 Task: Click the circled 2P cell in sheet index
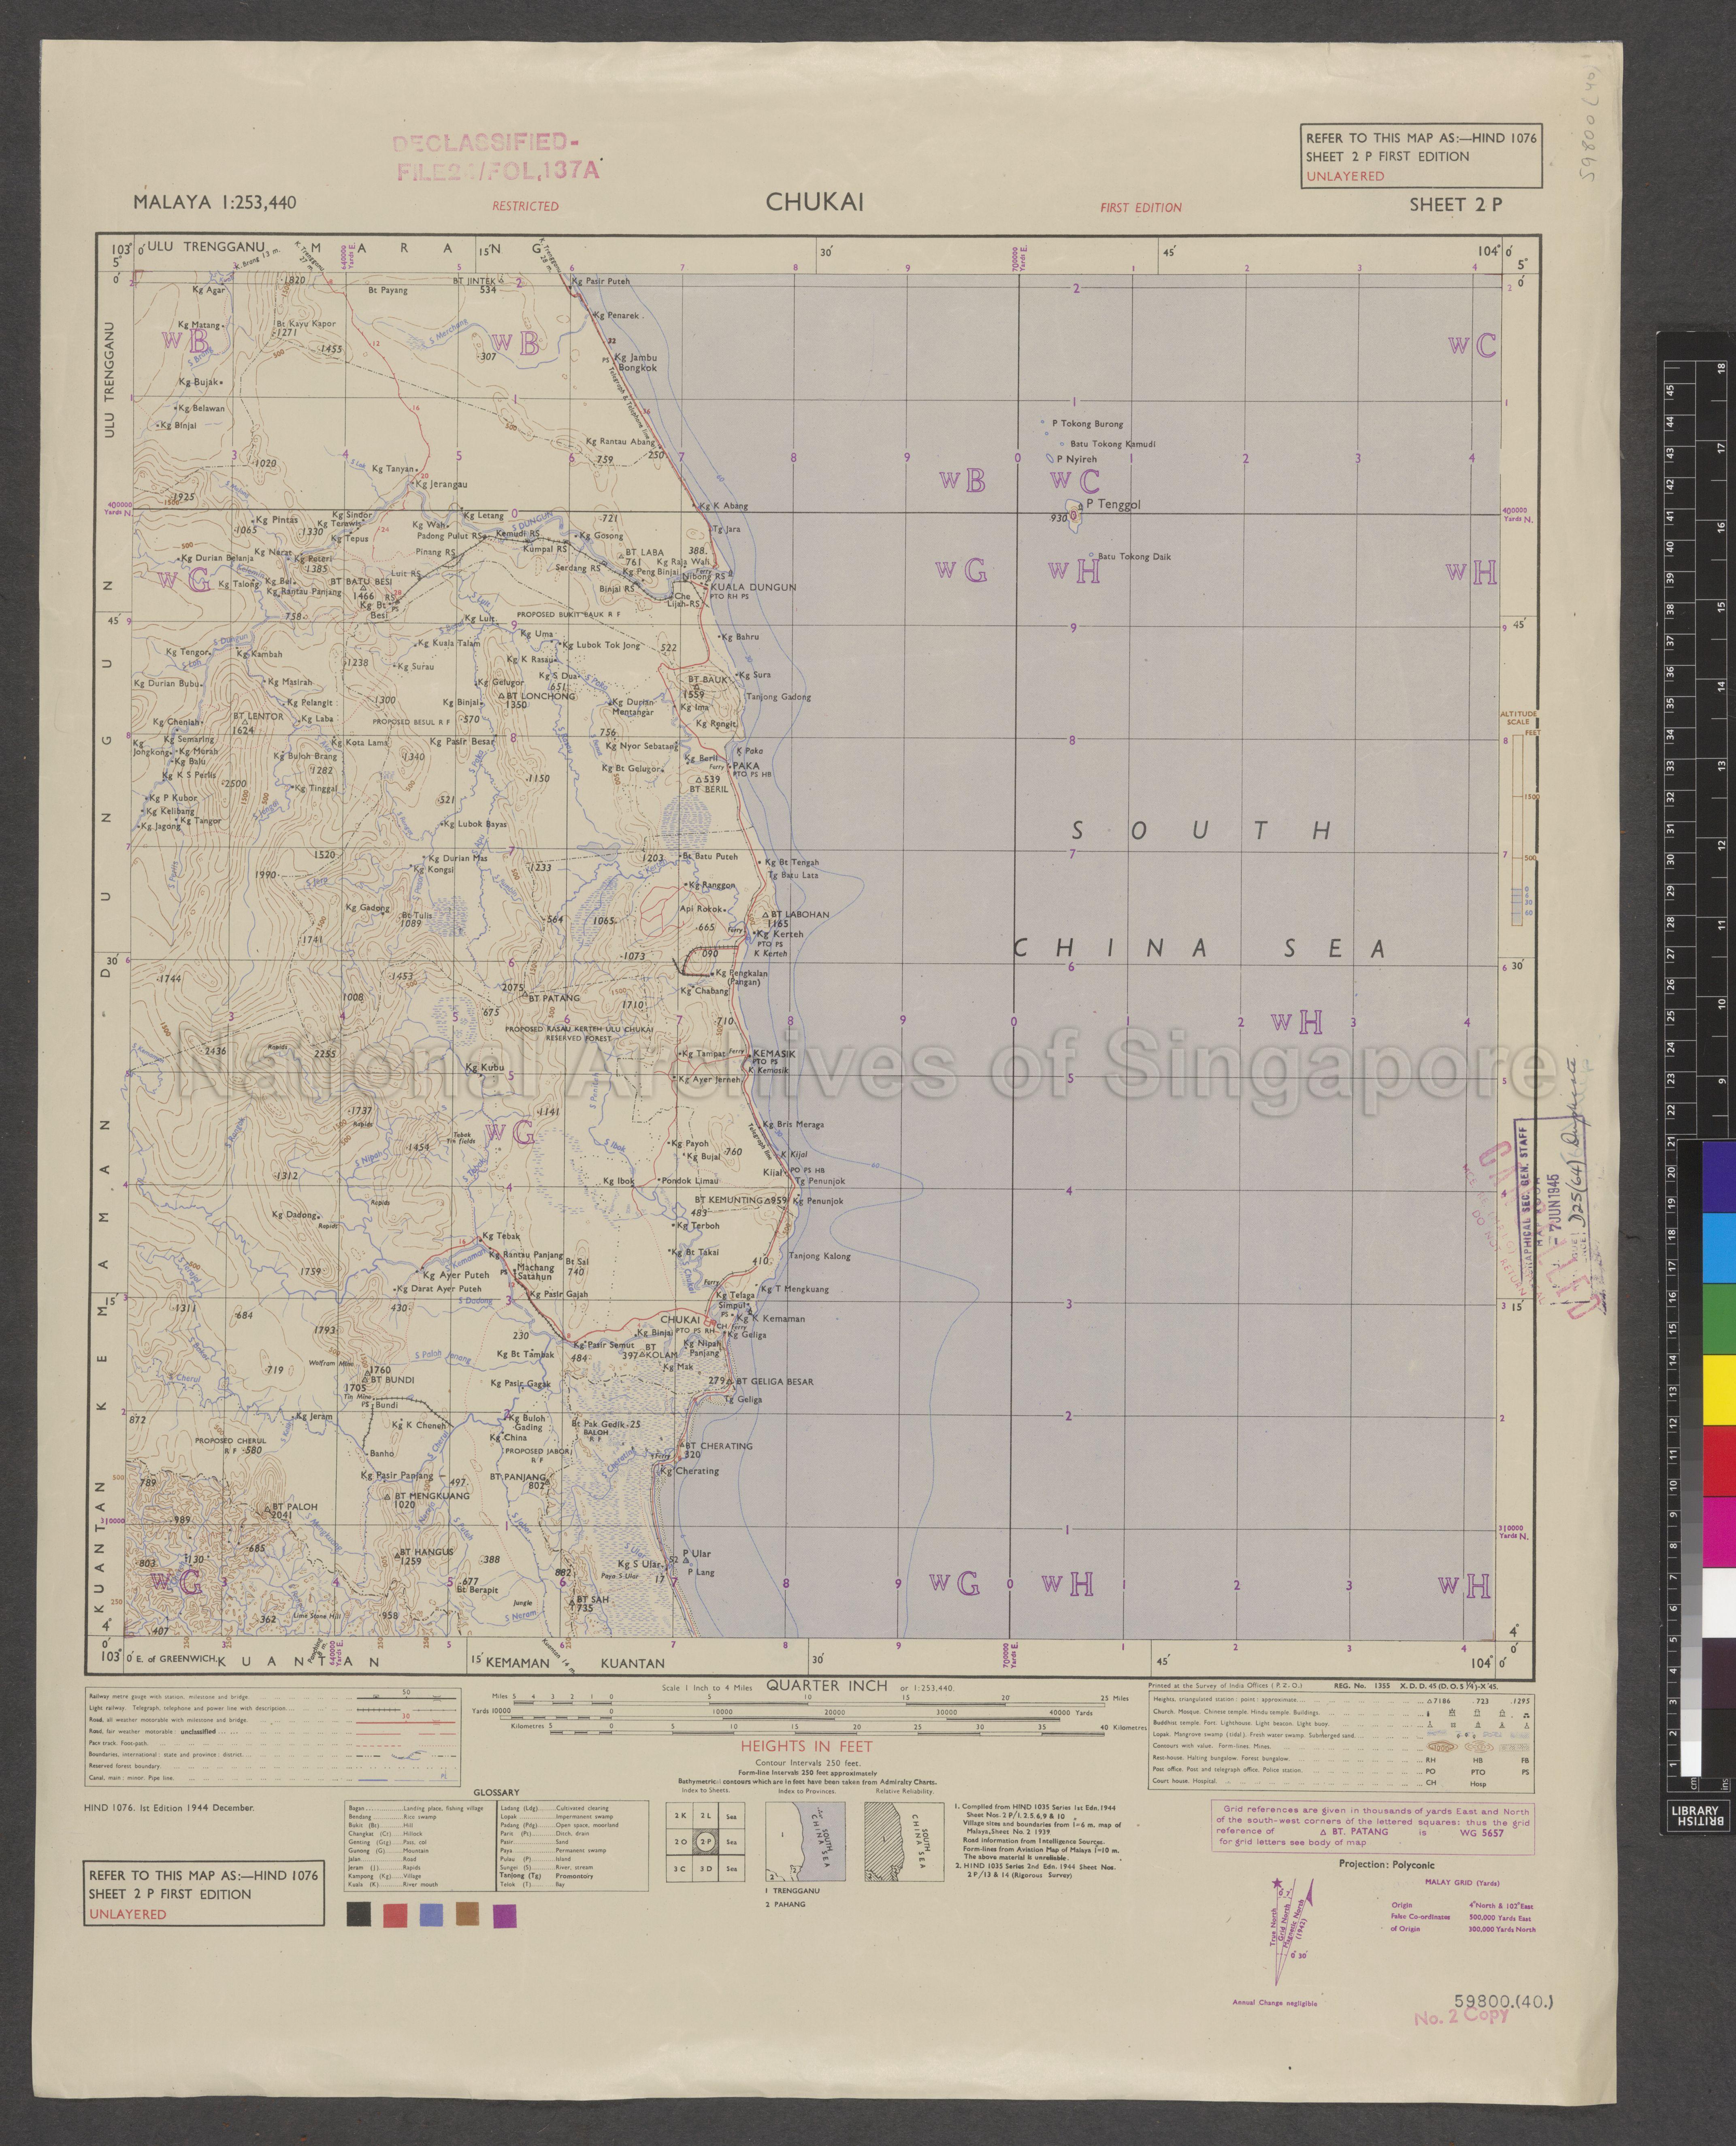706,1841
